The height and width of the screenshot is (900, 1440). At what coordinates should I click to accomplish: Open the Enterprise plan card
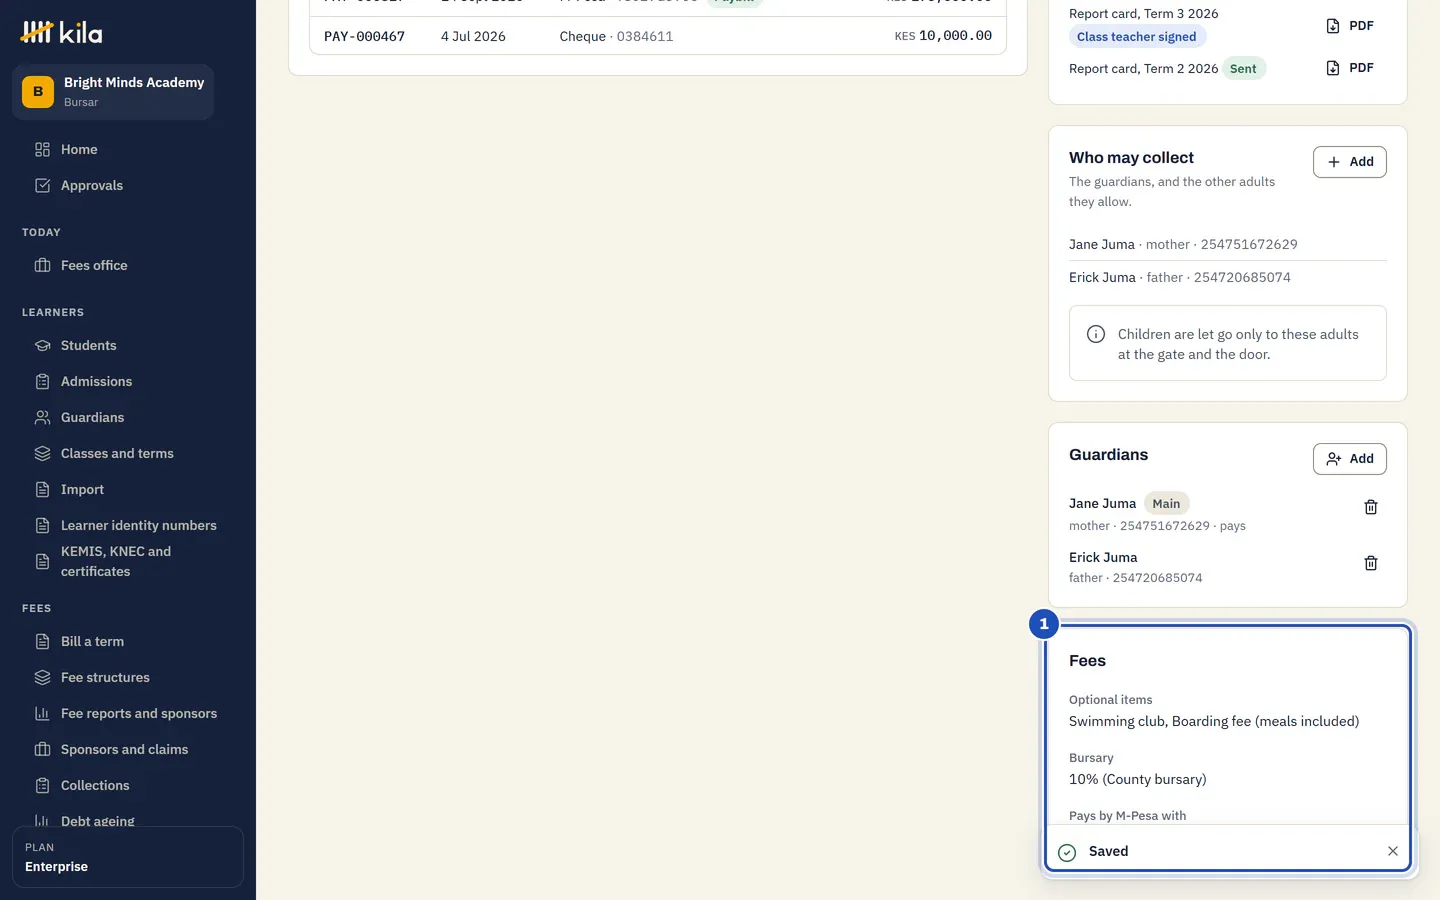tap(128, 857)
